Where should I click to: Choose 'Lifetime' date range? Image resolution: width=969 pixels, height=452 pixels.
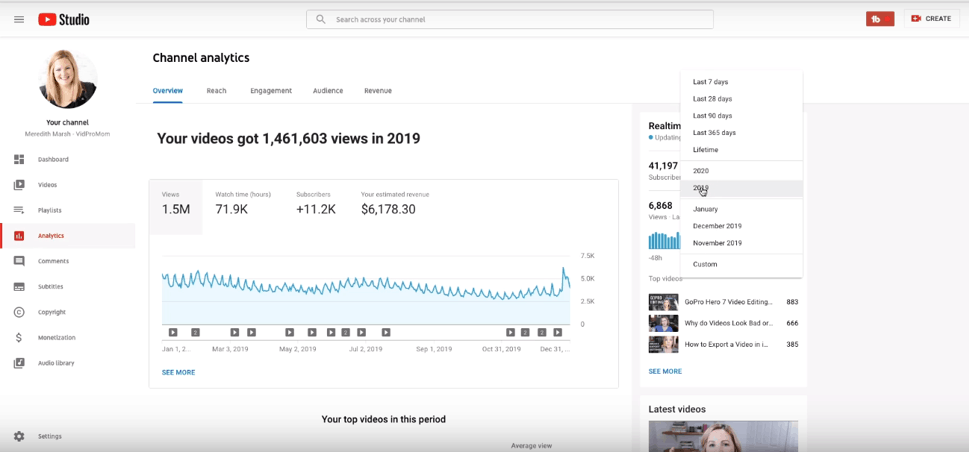pos(742,150)
